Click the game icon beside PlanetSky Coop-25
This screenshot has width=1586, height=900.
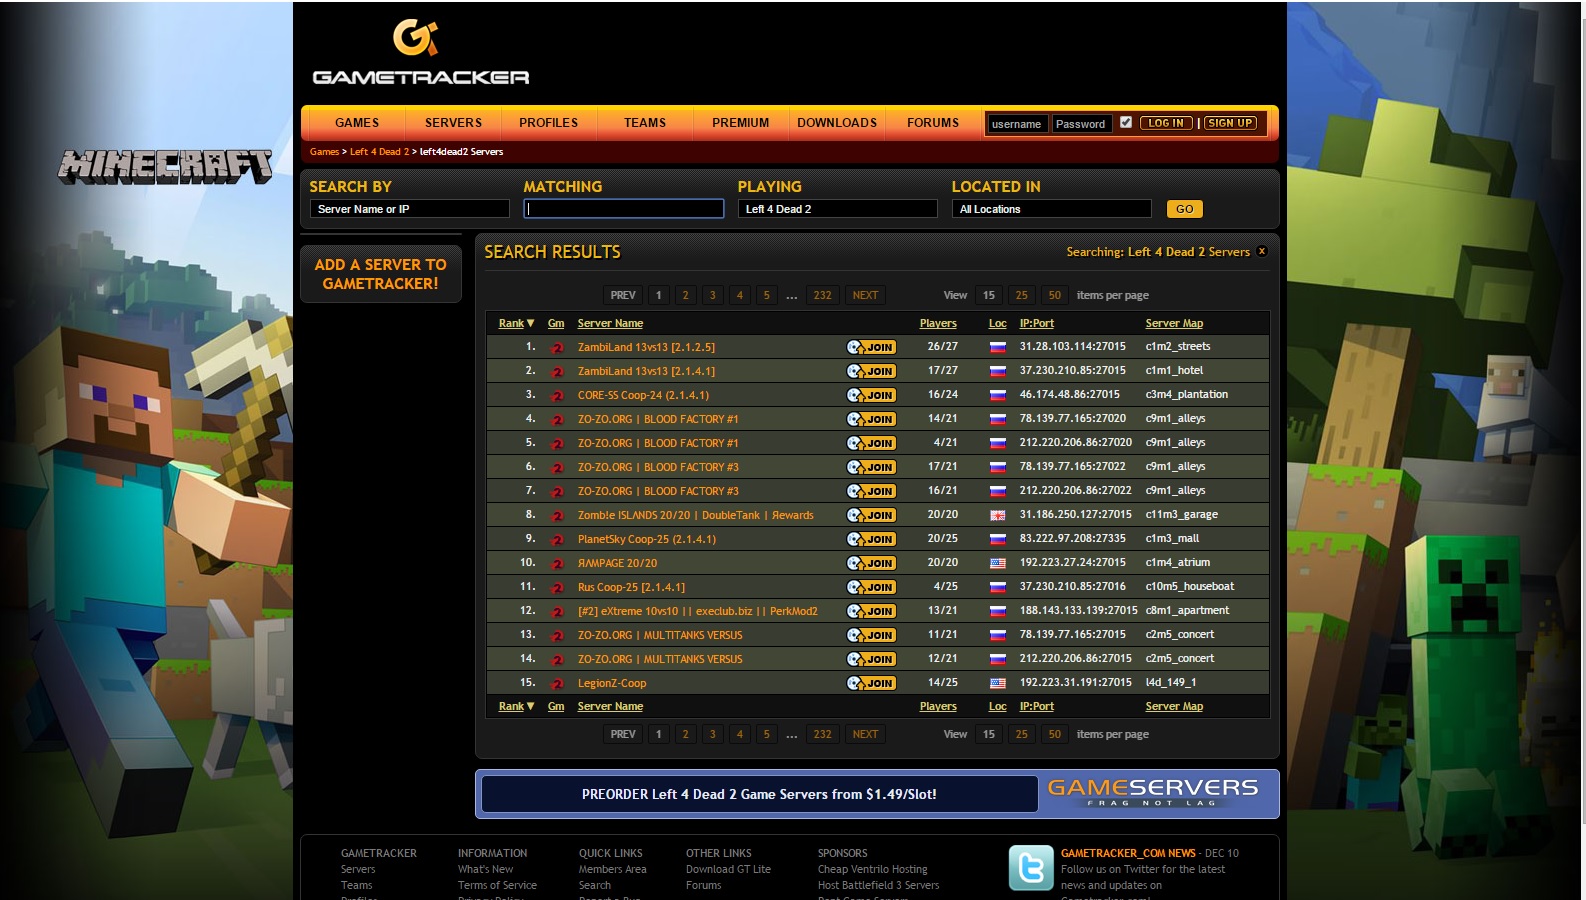coord(557,539)
